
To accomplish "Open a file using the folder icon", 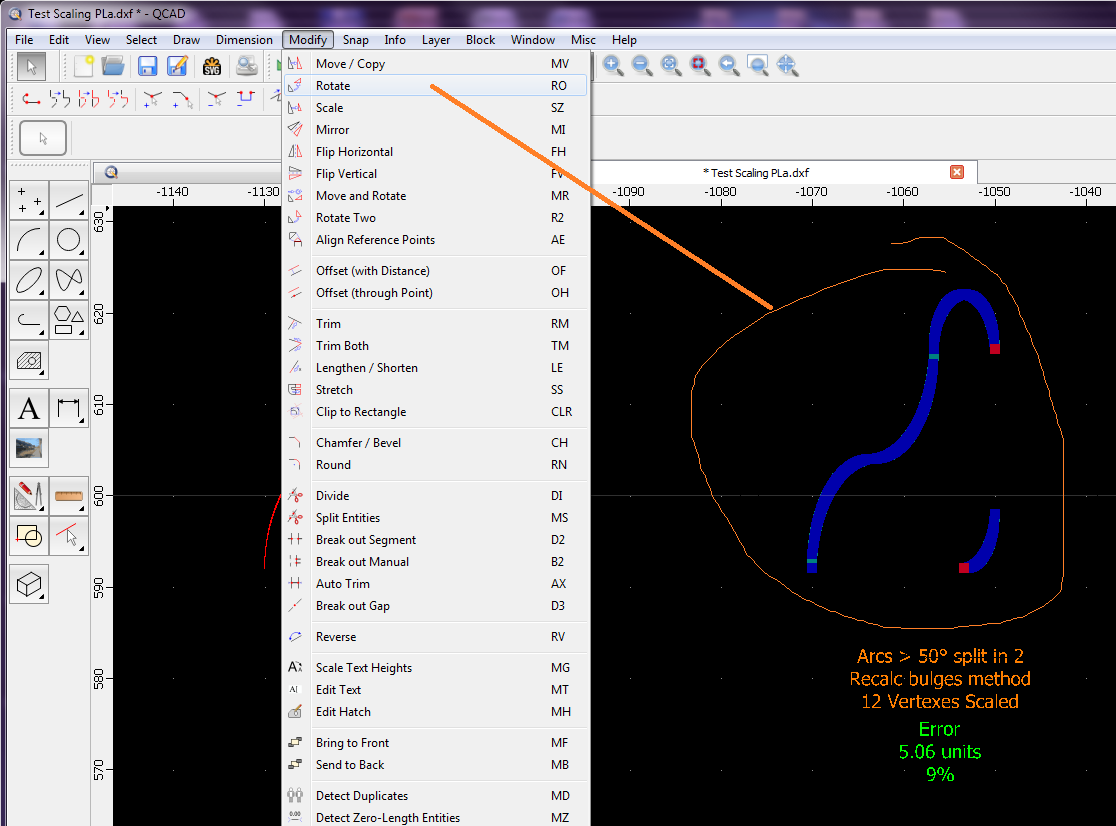I will pyautogui.click(x=113, y=66).
